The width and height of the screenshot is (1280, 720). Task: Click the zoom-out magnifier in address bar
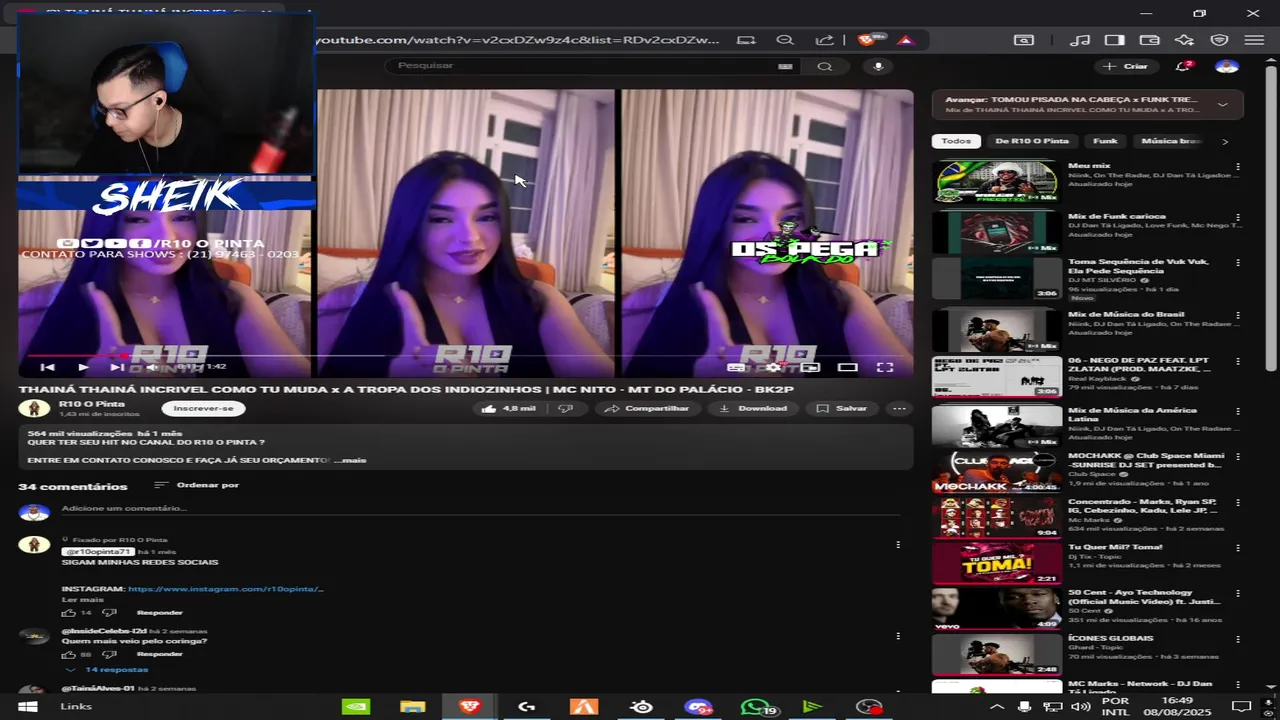coord(785,40)
